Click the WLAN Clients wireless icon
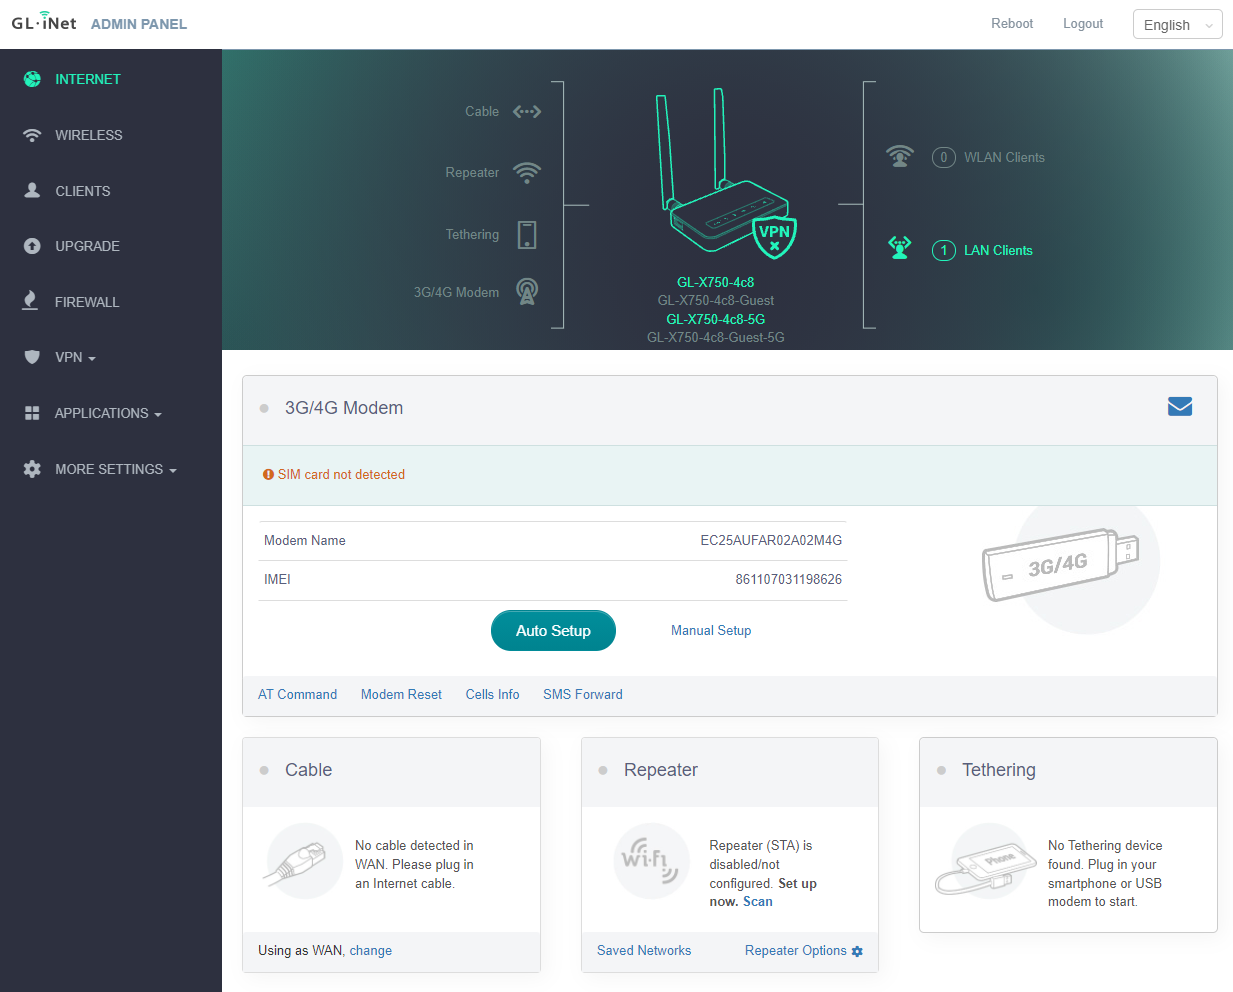This screenshot has width=1233, height=992. 900,157
